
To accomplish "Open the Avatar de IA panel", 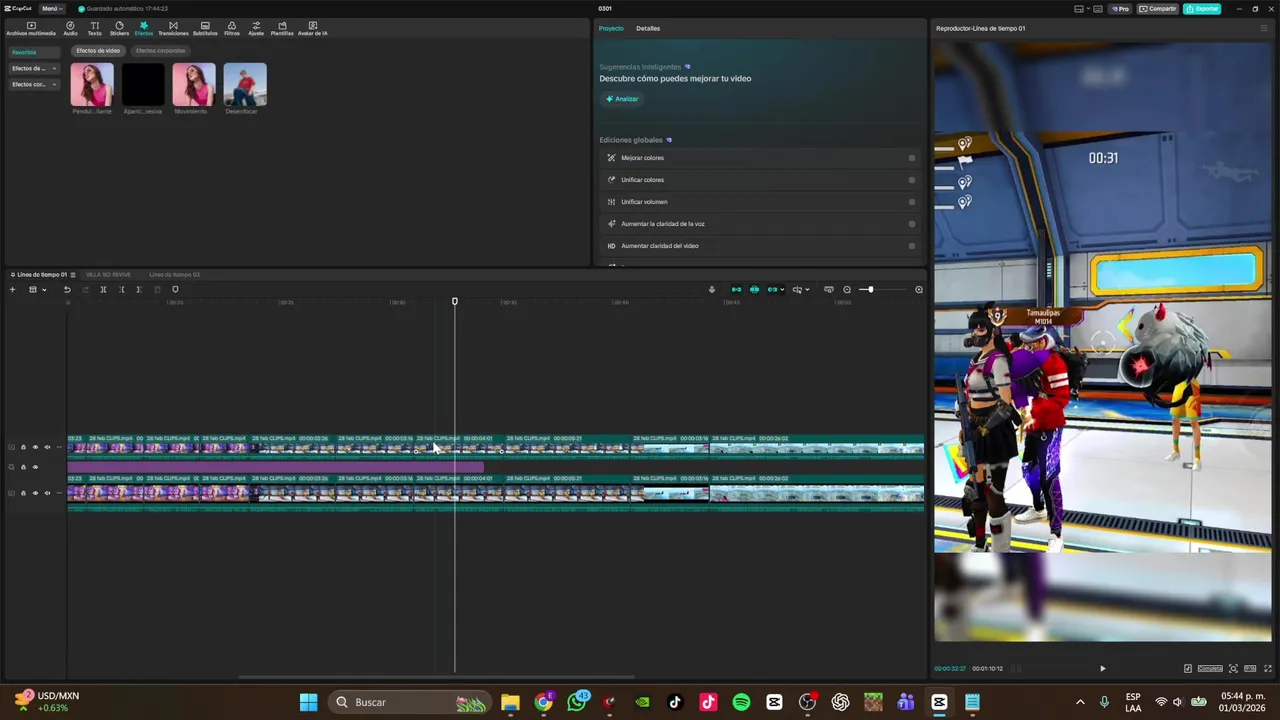I will pyautogui.click(x=312, y=28).
